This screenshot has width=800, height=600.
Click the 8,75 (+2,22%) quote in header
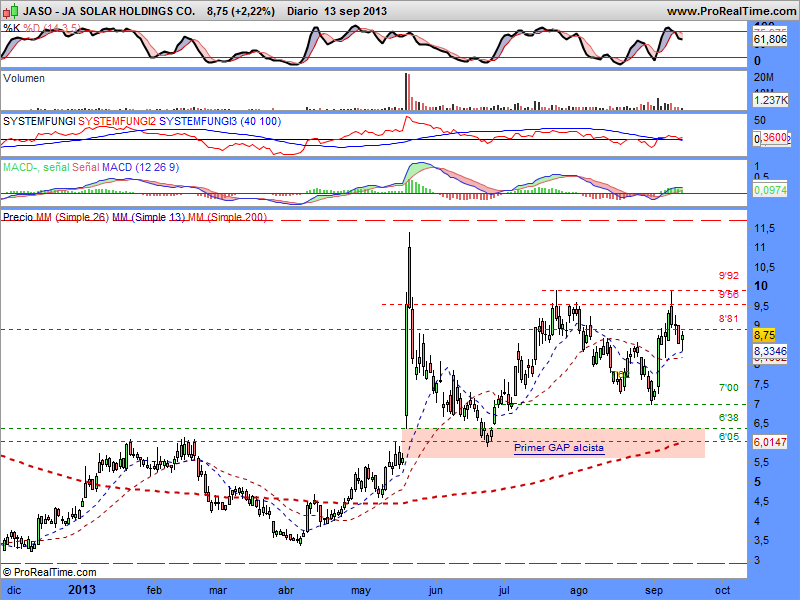[241, 11]
